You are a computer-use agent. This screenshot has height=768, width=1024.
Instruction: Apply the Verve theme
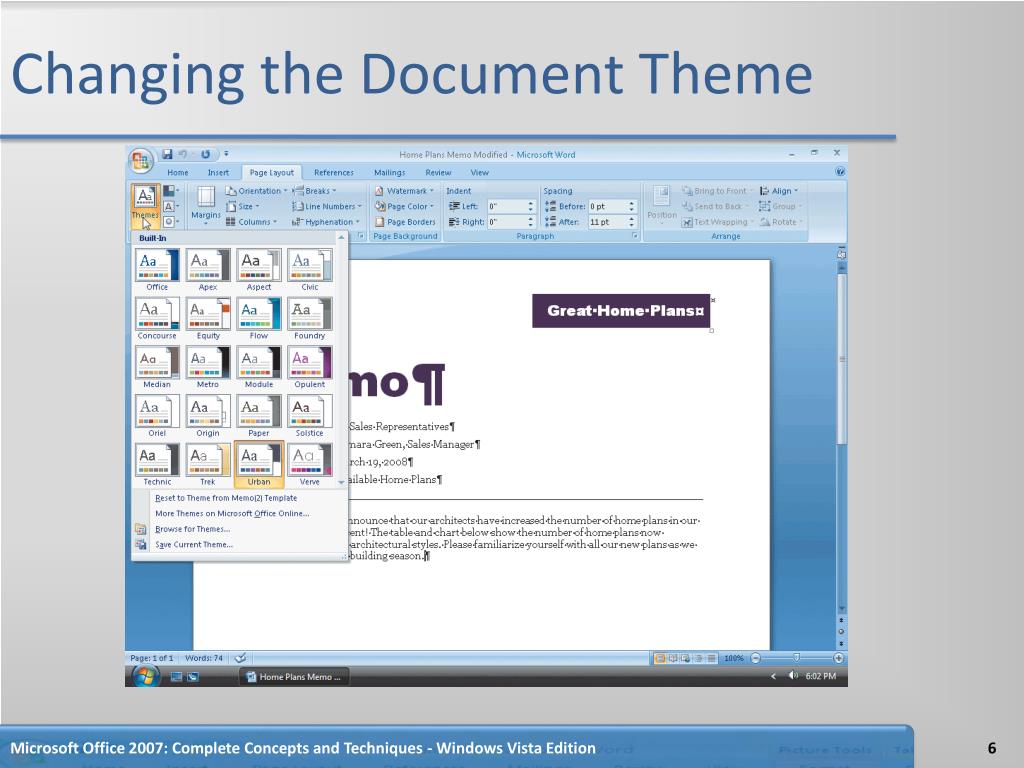310,464
